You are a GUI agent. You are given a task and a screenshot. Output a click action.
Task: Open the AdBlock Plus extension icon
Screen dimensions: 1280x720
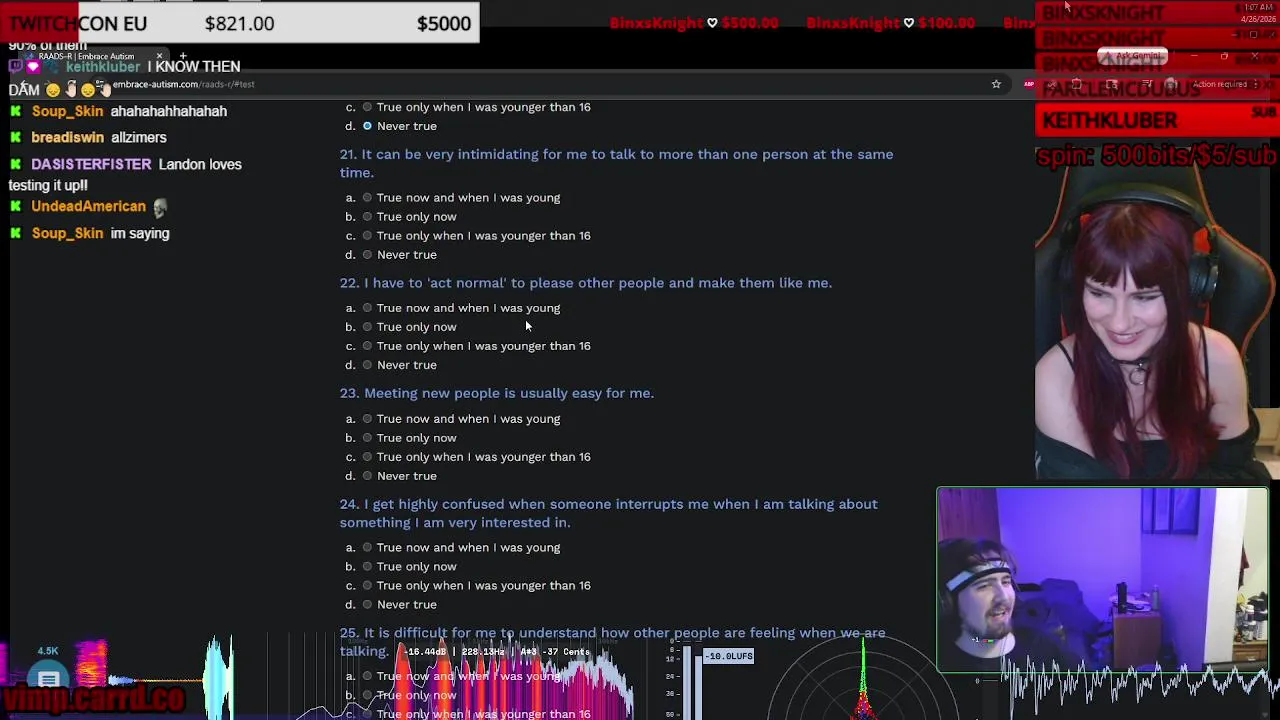pyautogui.click(x=1029, y=84)
